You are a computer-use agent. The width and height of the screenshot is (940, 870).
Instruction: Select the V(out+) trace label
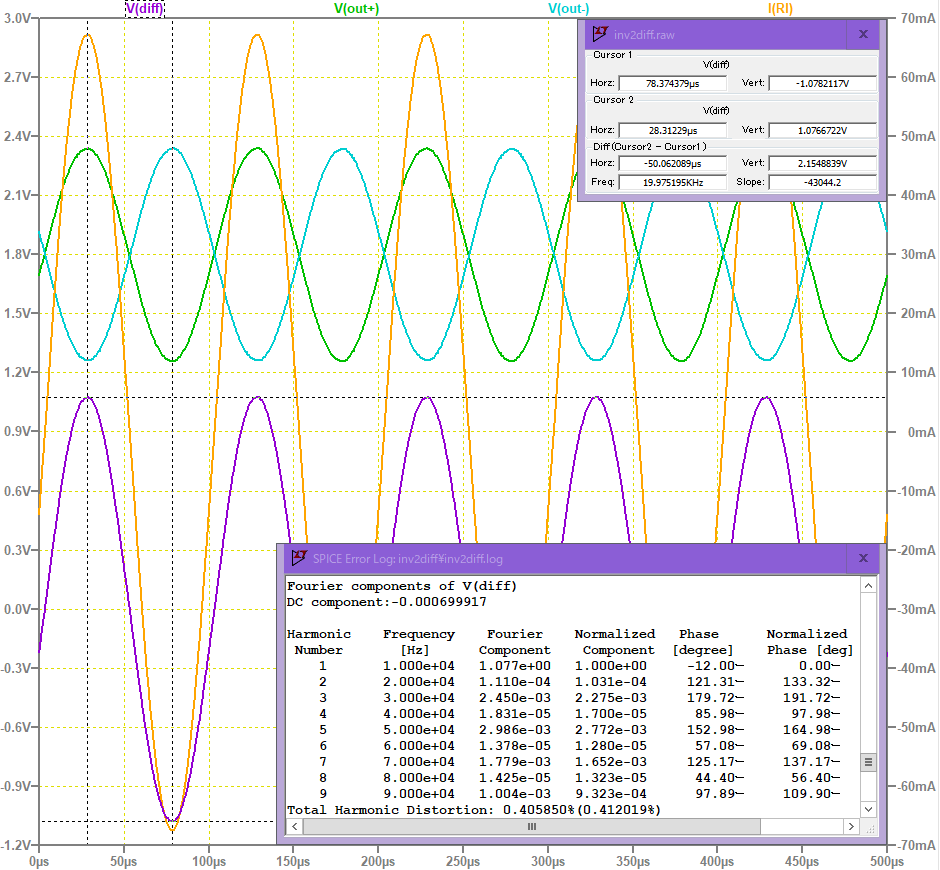pos(356,8)
